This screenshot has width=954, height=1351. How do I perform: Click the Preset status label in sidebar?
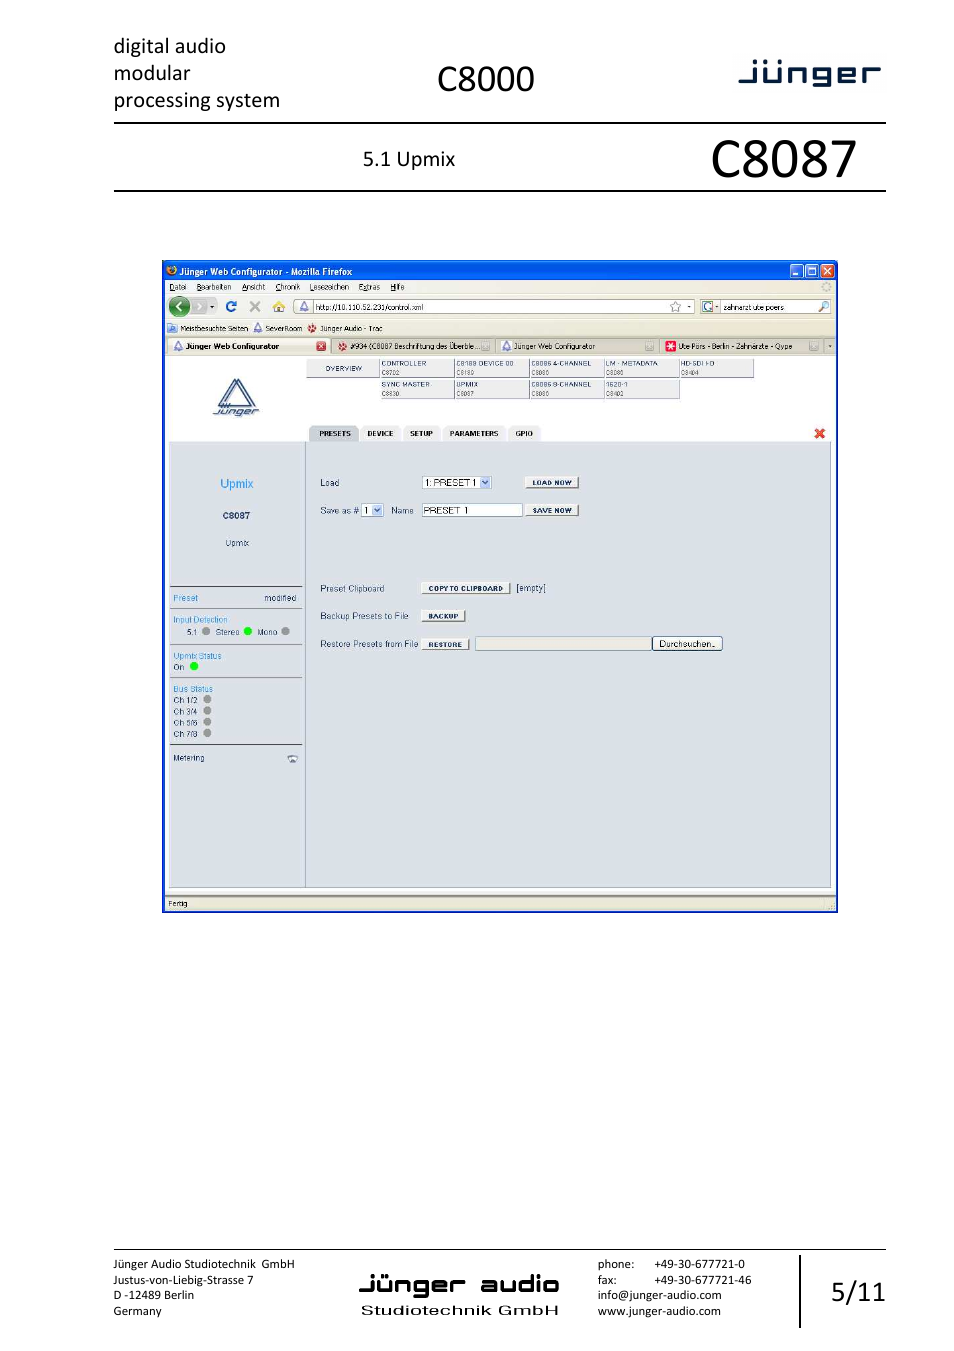[x=186, y=598]
